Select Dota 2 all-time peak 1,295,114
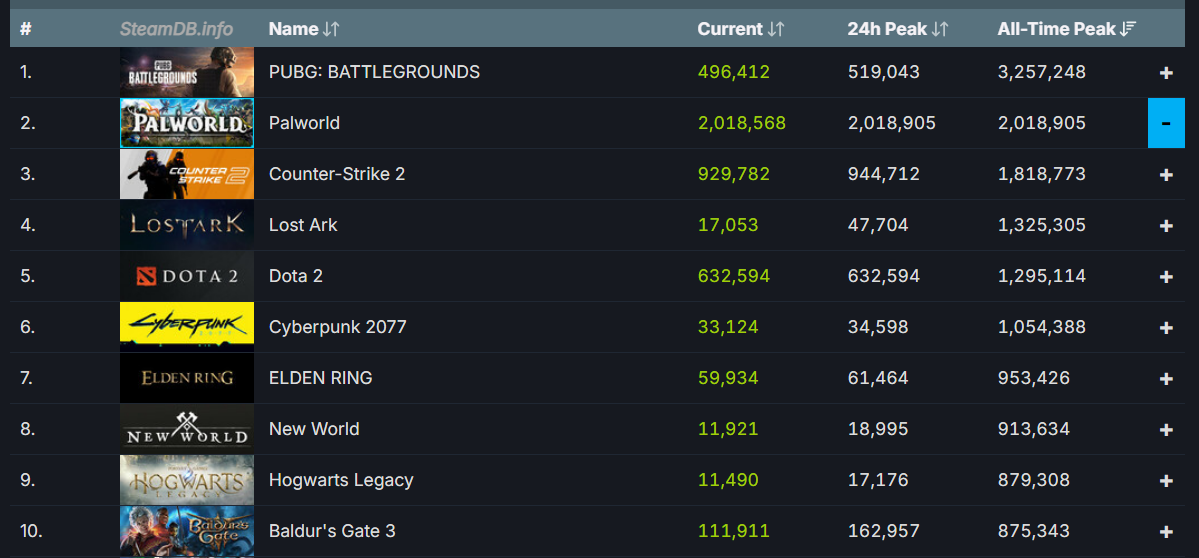Screen dimensions: 1199x558 [1041, 276]
